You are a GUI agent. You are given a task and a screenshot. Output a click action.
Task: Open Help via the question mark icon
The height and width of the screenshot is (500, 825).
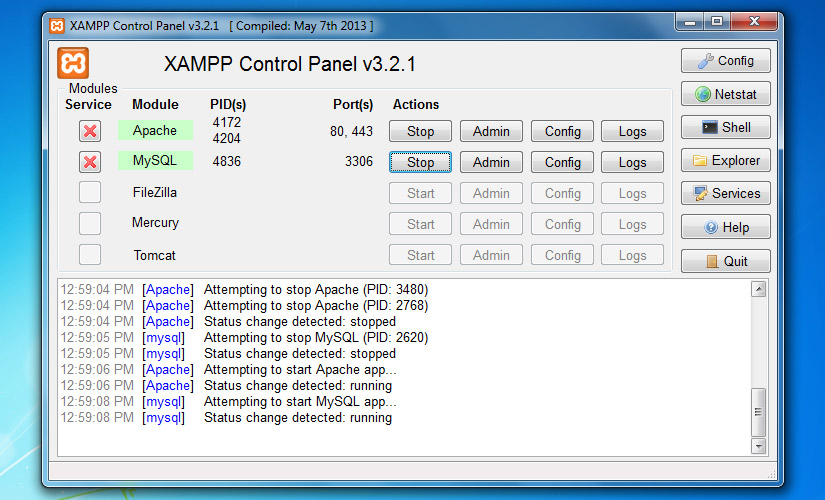[x=725, y=228]
